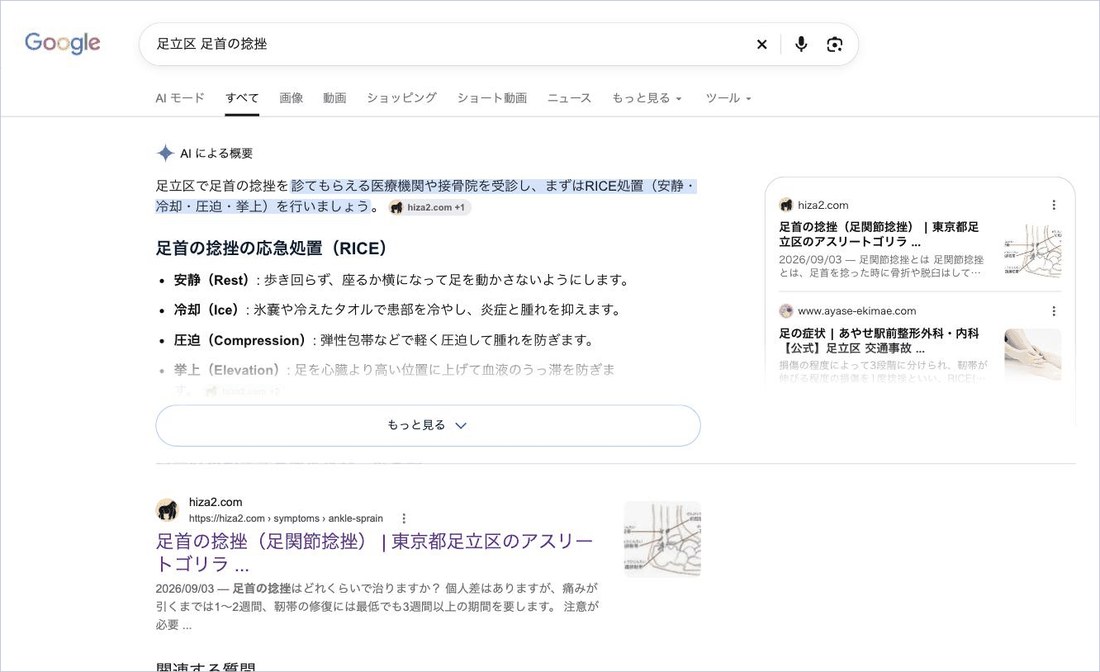Open the ニュース tab
This screenshot has height=672, width=1100.
569,98
